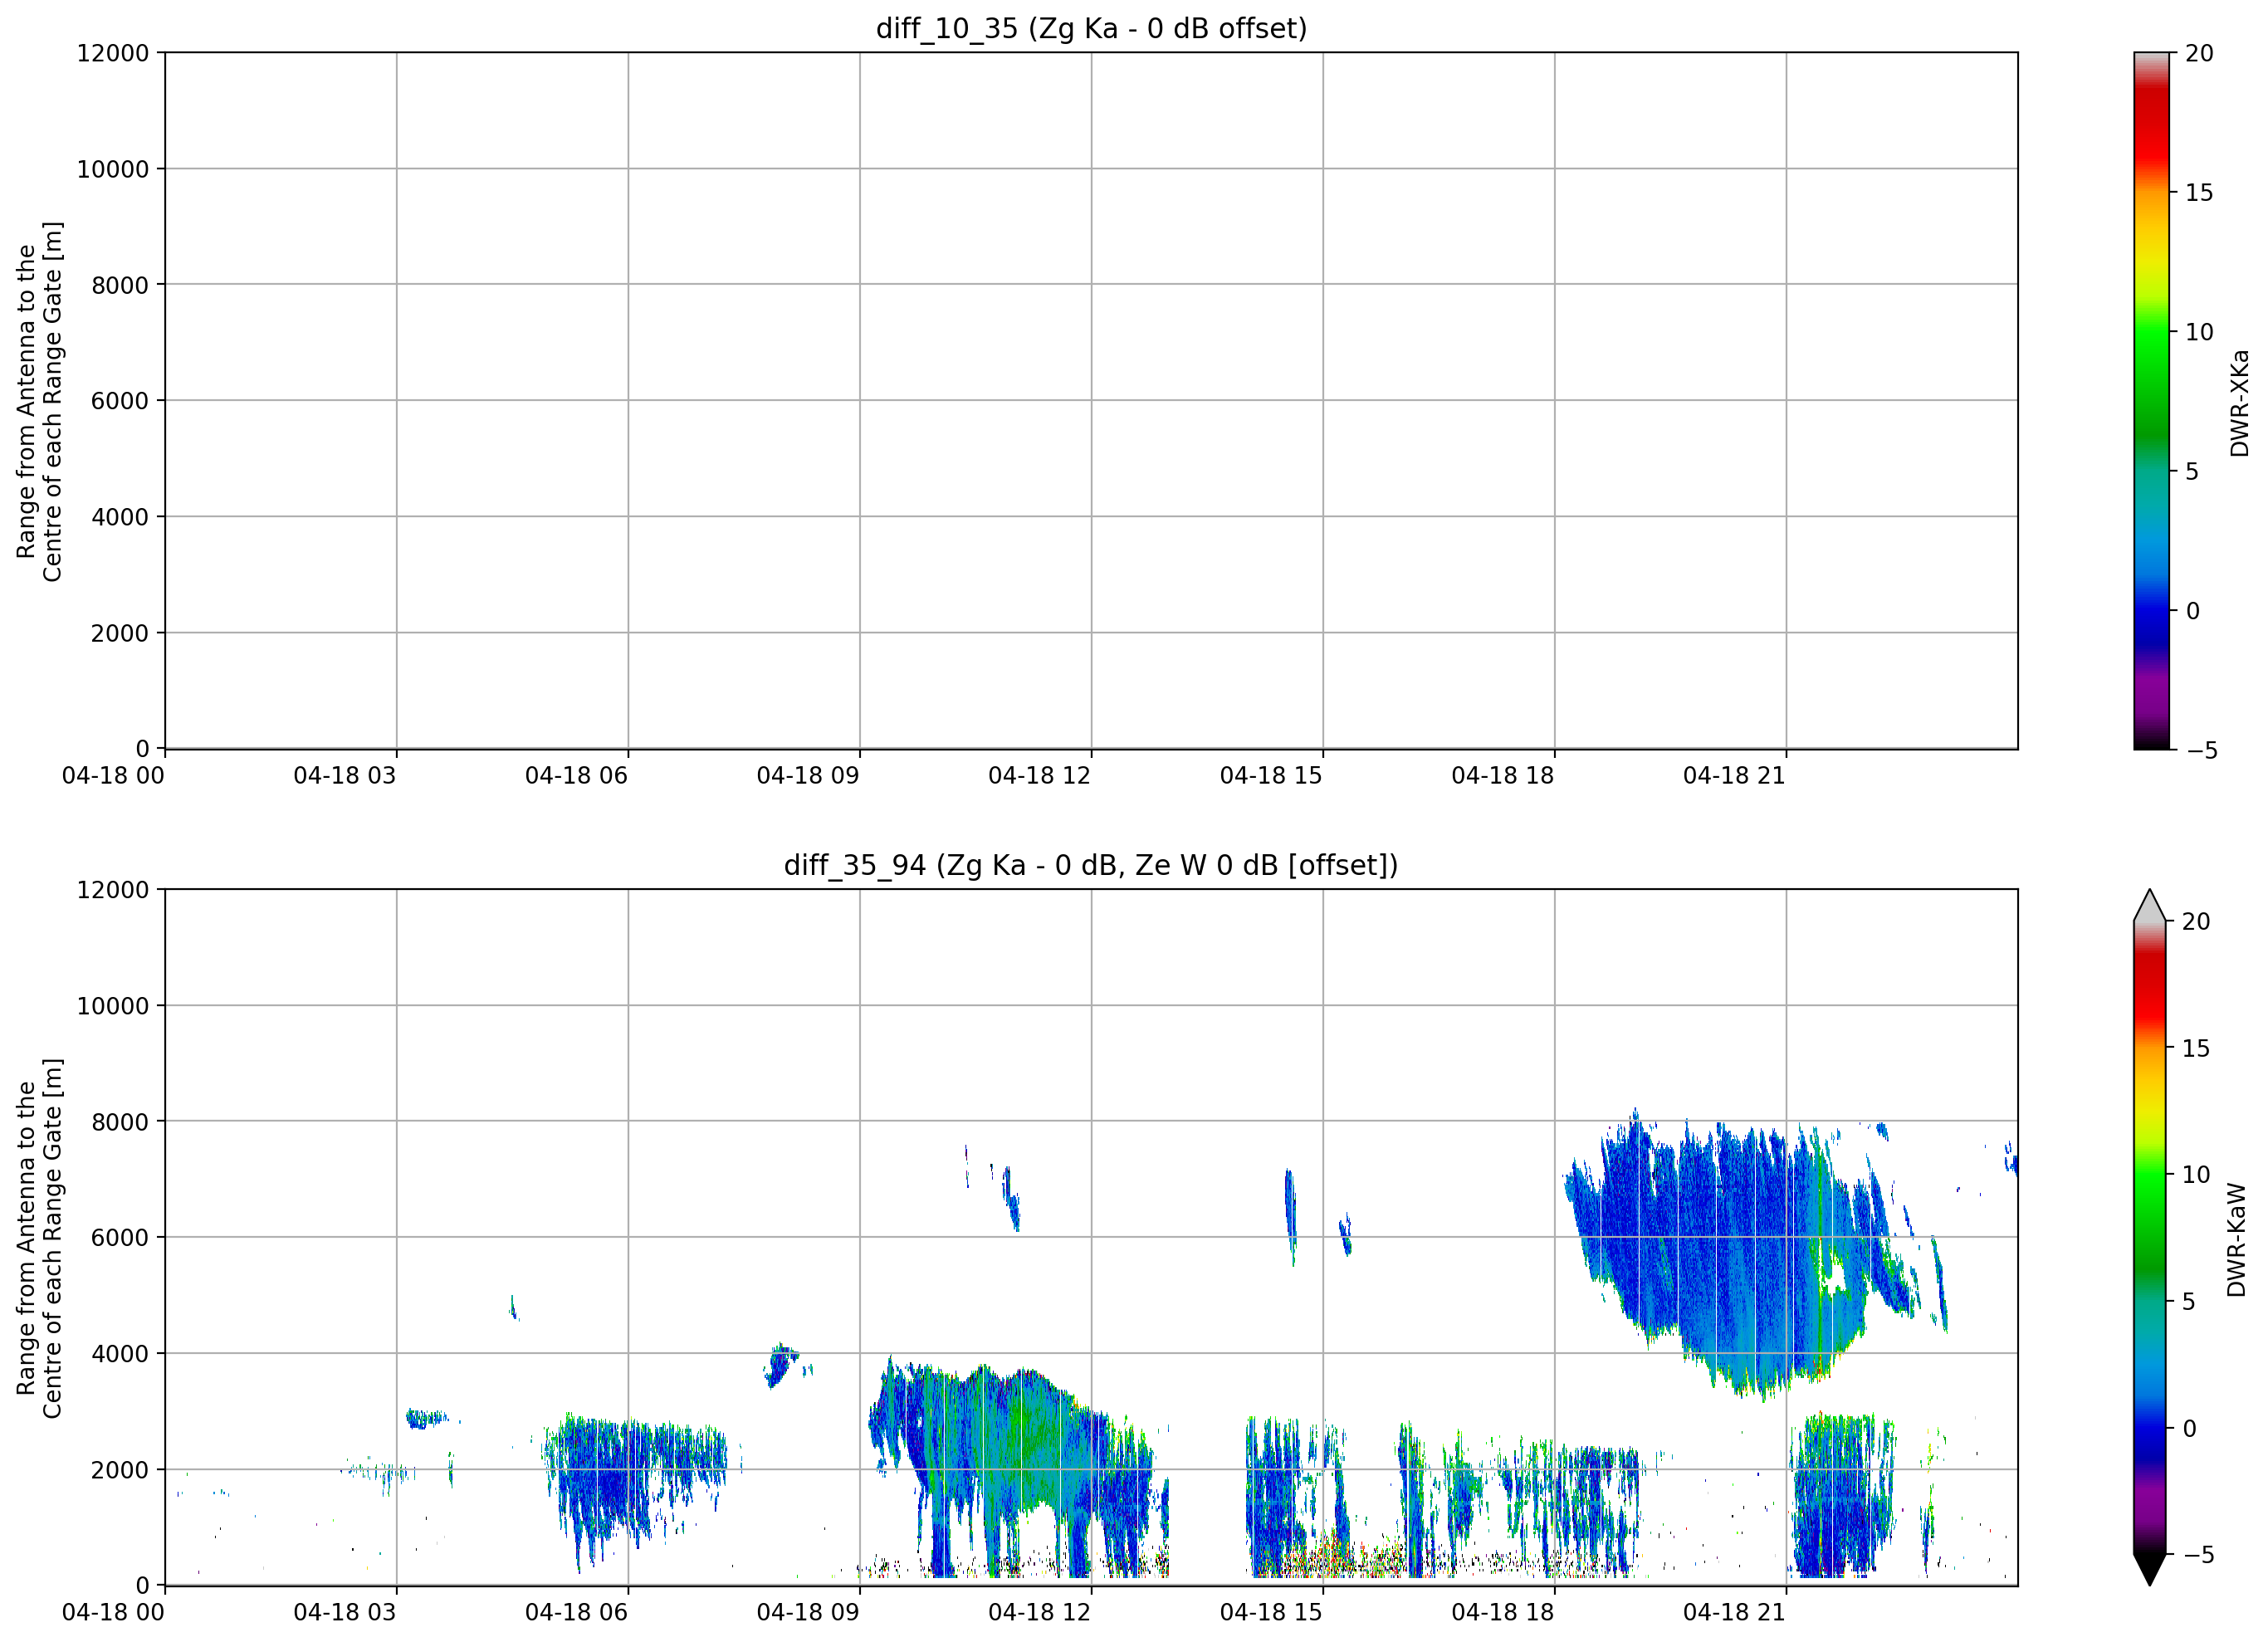Viewport: 2268px width, 1642px height.
Task: Click the "10000" y-axis tick of the diff_10_35 plot
Action: tap(113, 169)
